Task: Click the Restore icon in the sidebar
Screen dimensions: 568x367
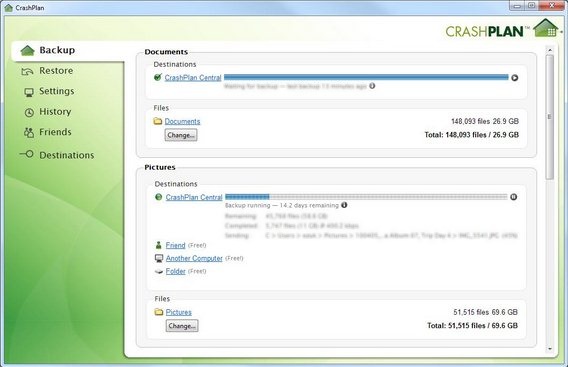Action: pos(28,71)
